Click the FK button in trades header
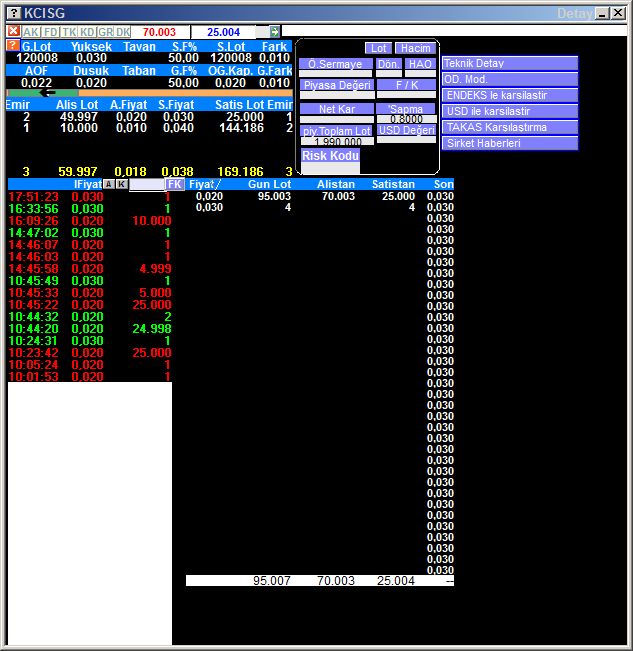 point(175,184)
